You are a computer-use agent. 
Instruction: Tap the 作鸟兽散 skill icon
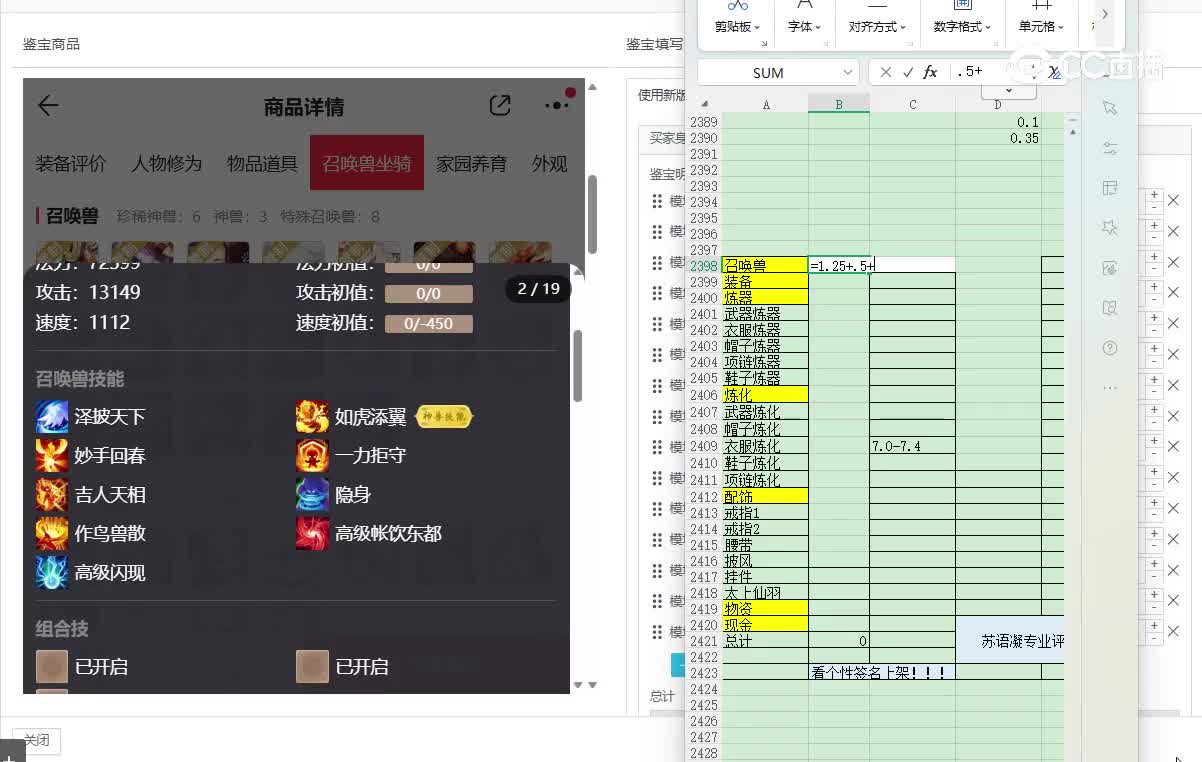[52, 534]
